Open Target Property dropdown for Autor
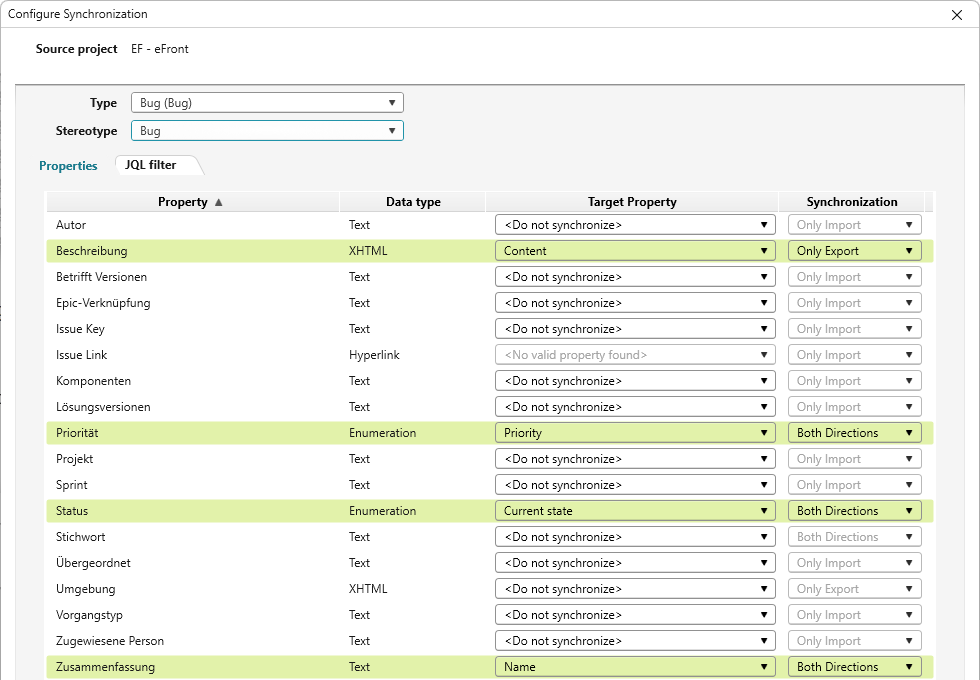This screenshot has height=680, width=980. (635, 225)
